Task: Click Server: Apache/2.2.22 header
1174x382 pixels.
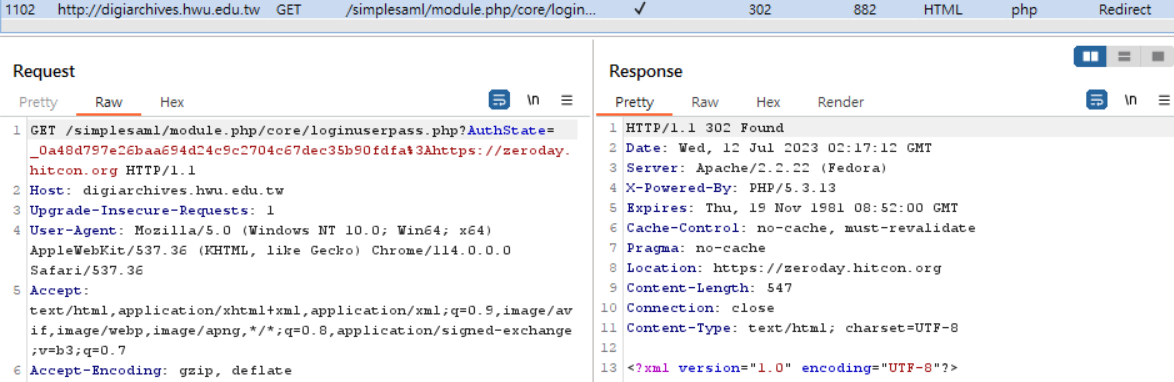Action: (x=756, y=168)
